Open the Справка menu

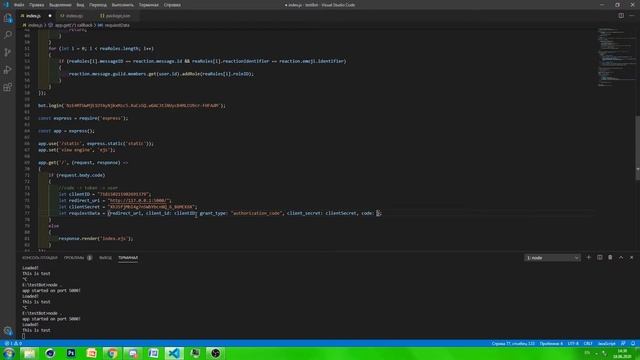point(172,5)
